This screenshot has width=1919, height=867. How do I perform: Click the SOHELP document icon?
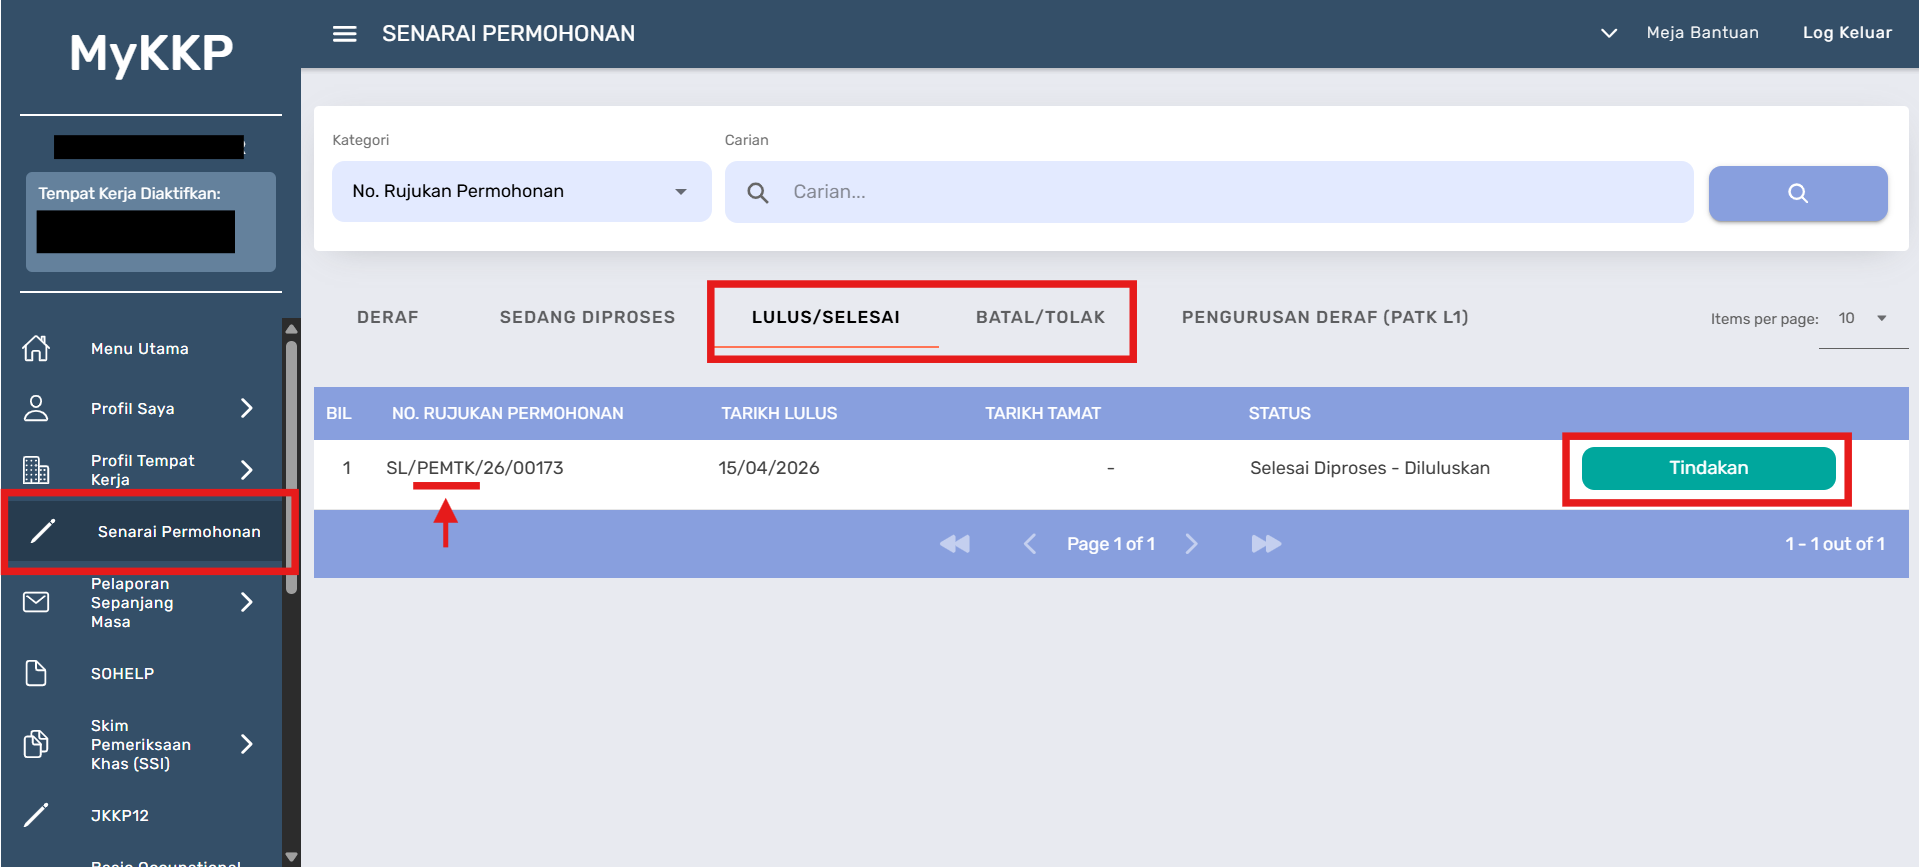pyautogui.click(x=36, y=673)
